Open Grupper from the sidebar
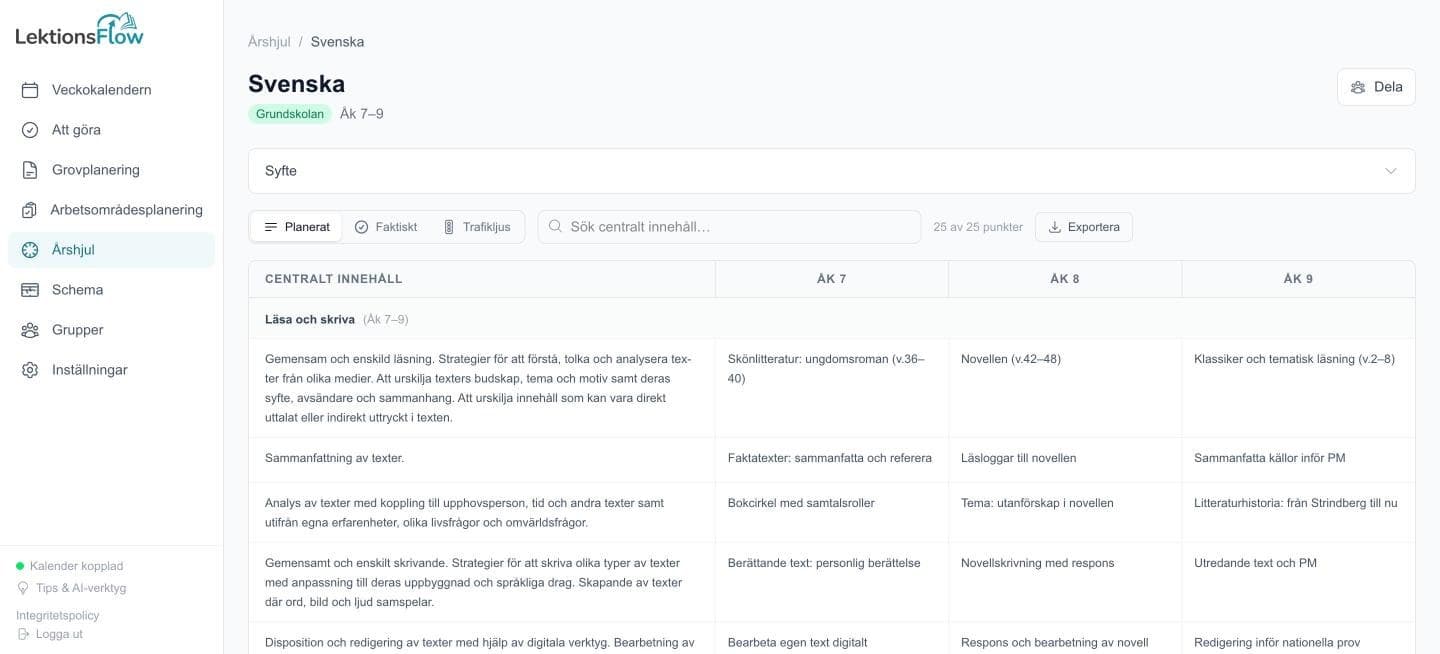Screen dimensions: 1440x654 click(x=111, y=330)
